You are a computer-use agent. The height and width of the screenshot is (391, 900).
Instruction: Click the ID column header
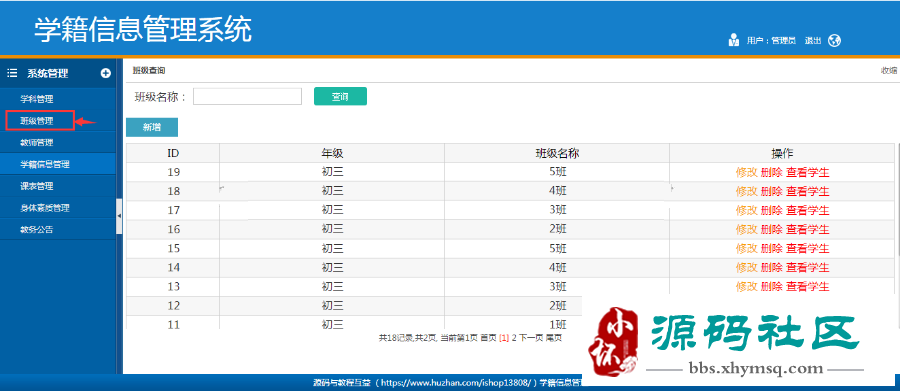tap(173, 153)
